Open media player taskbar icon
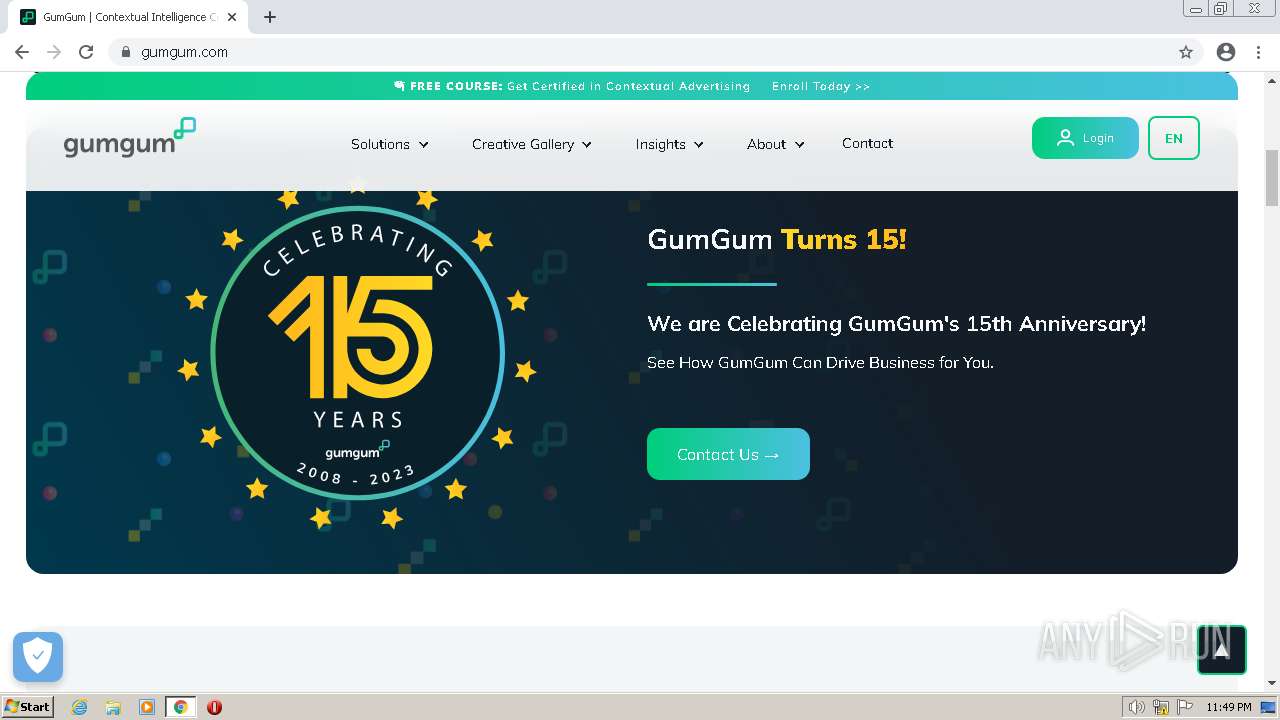 [147, 707]
